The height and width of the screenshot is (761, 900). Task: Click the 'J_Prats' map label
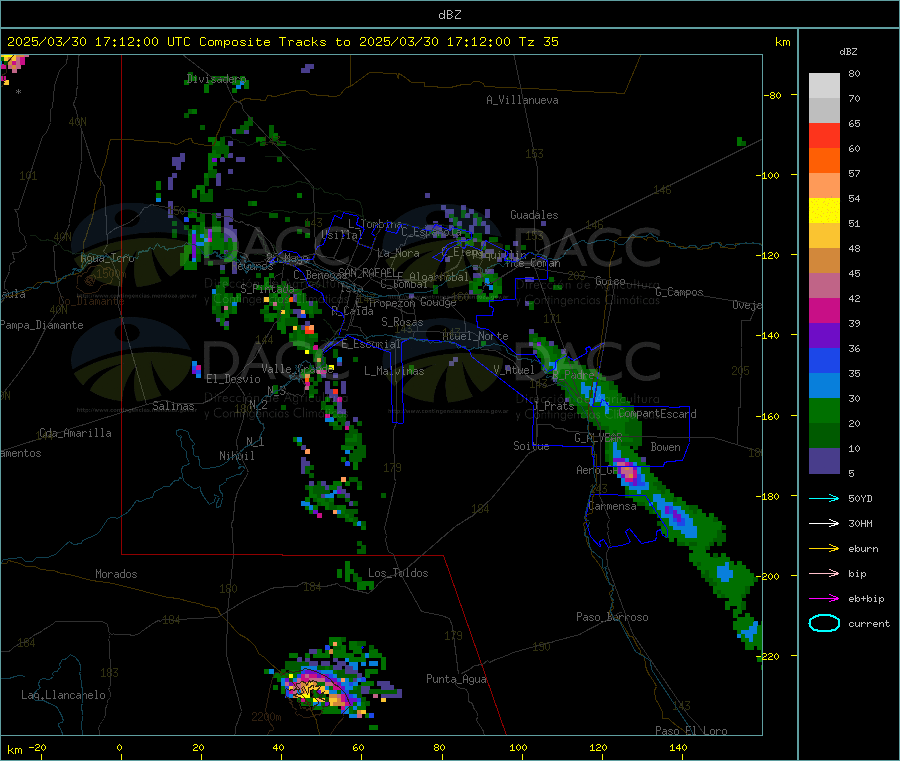click(553, 405)
